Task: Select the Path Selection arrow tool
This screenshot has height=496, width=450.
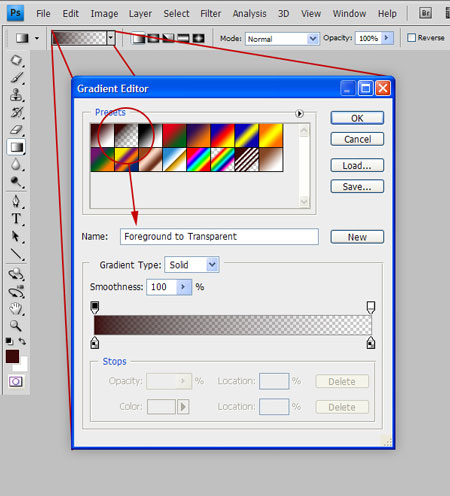Action: click(x=16, y=236)
